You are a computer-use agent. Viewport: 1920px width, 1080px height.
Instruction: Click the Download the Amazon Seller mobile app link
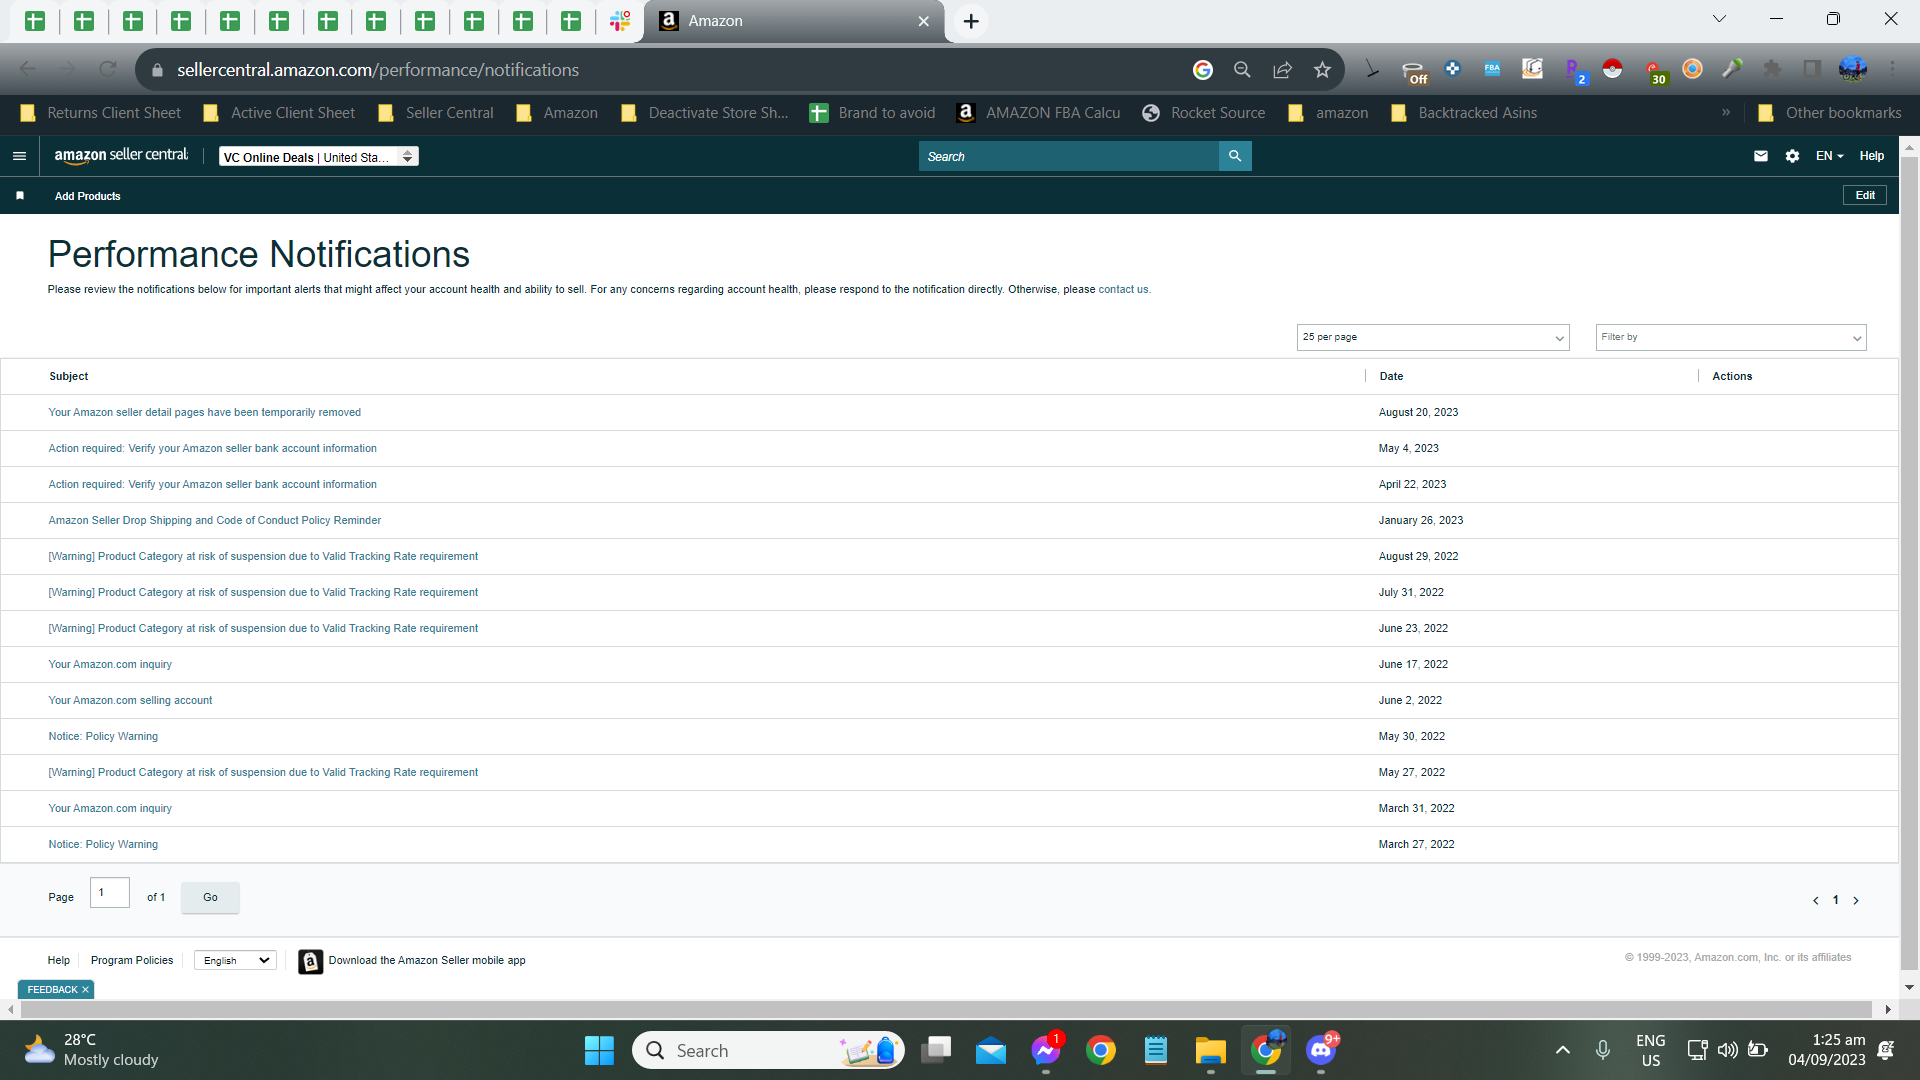tap(427, 961)
